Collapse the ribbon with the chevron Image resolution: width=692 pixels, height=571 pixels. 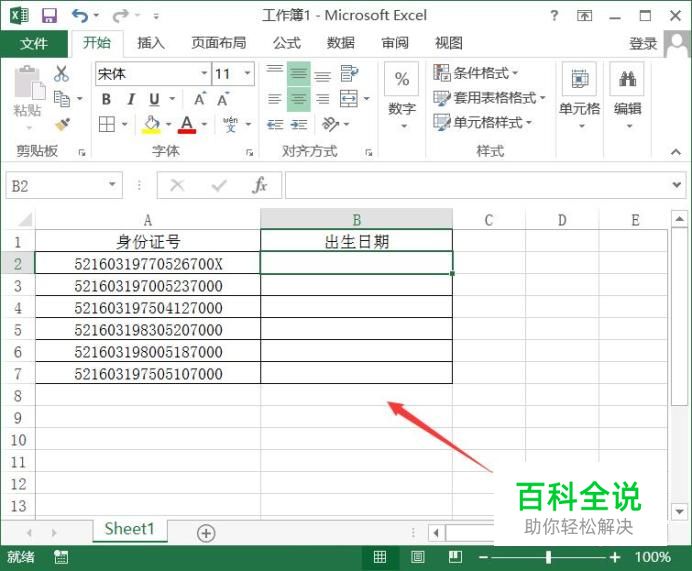(676, 152)
